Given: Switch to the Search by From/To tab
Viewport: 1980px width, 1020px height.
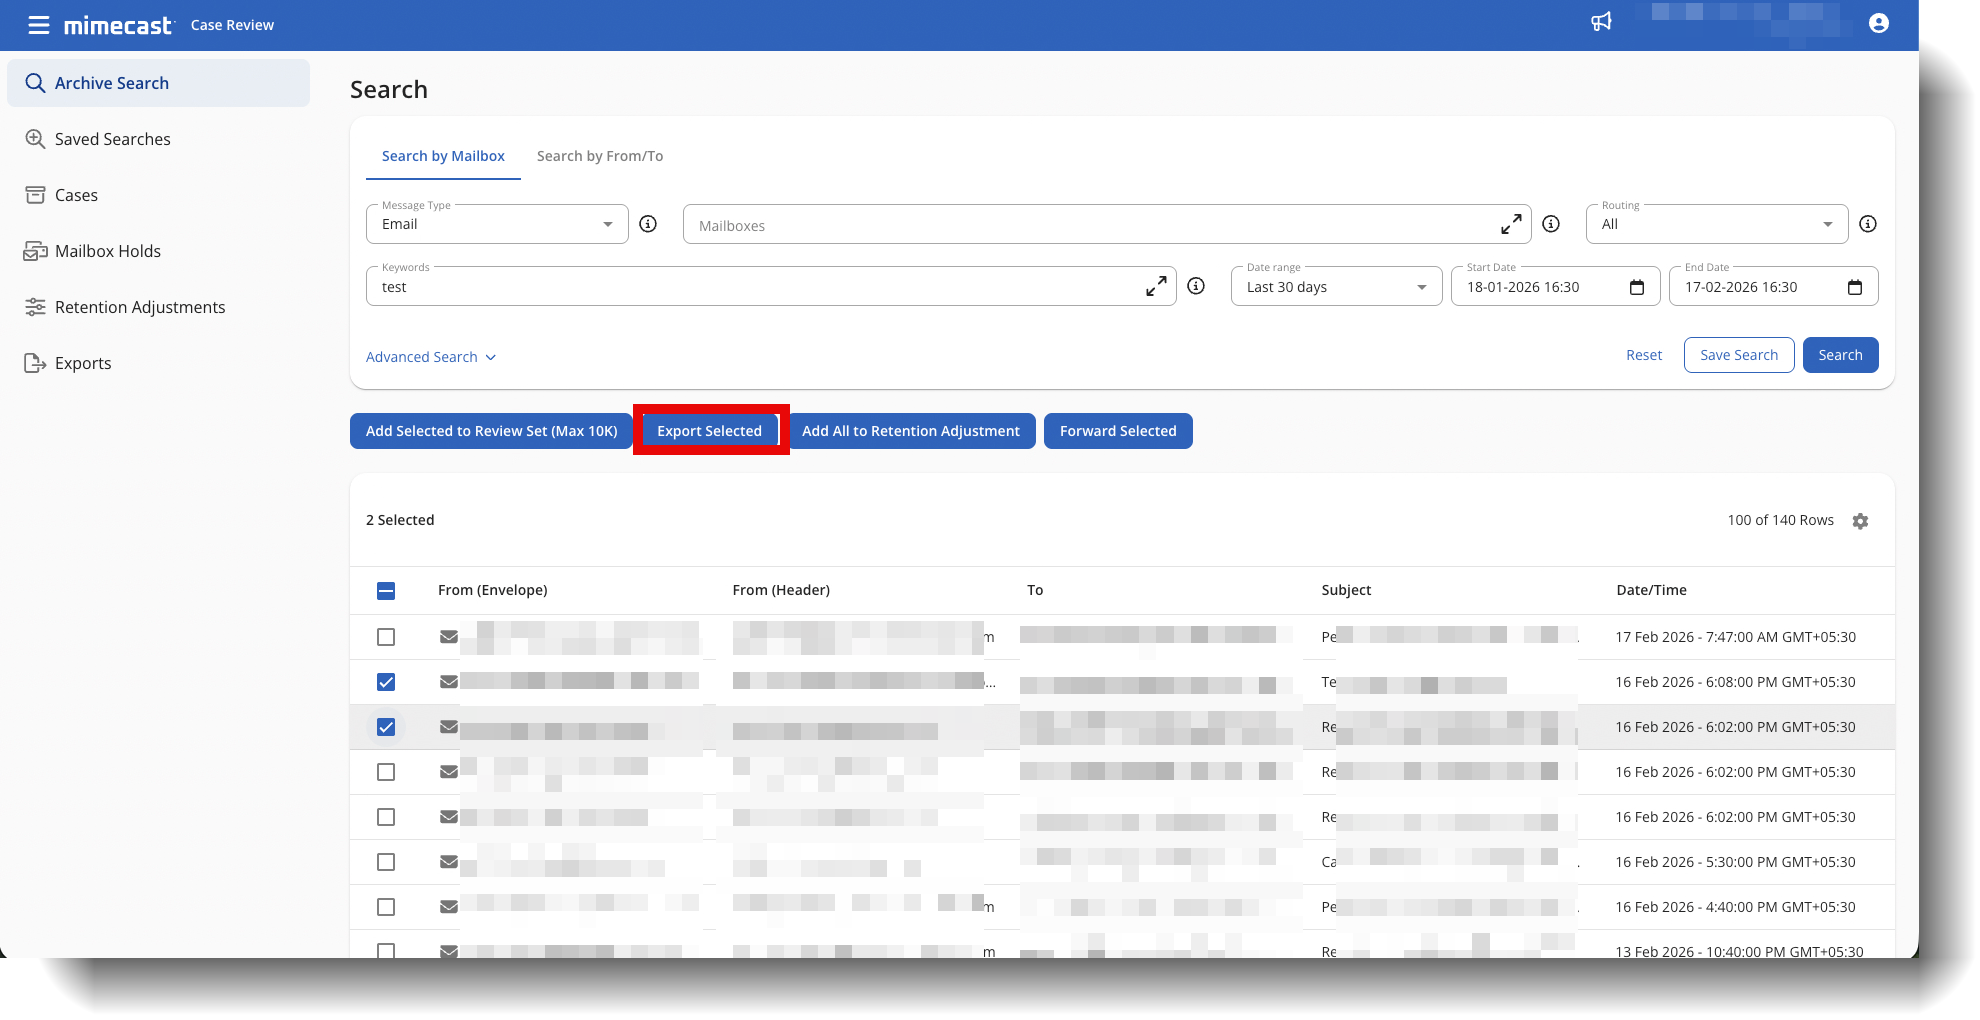Looking at the screenshot, I should (x=600, y=156).
